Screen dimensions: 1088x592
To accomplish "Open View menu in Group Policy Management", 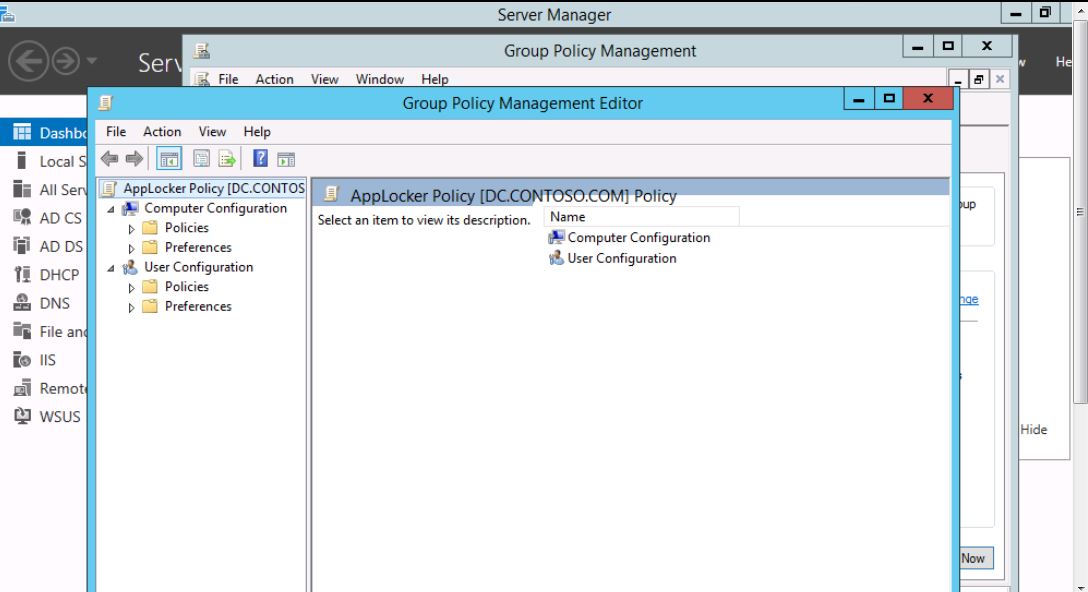I will tap(324, 79).
